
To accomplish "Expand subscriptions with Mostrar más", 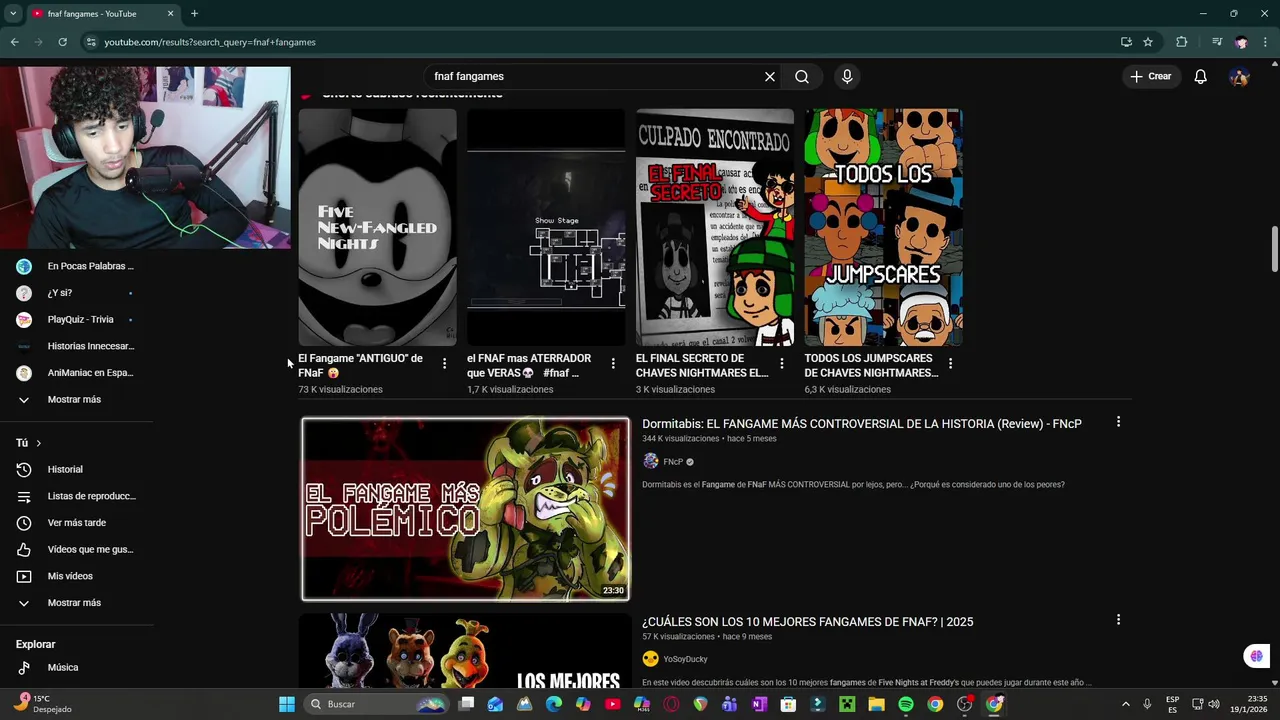I will point(76,399).
